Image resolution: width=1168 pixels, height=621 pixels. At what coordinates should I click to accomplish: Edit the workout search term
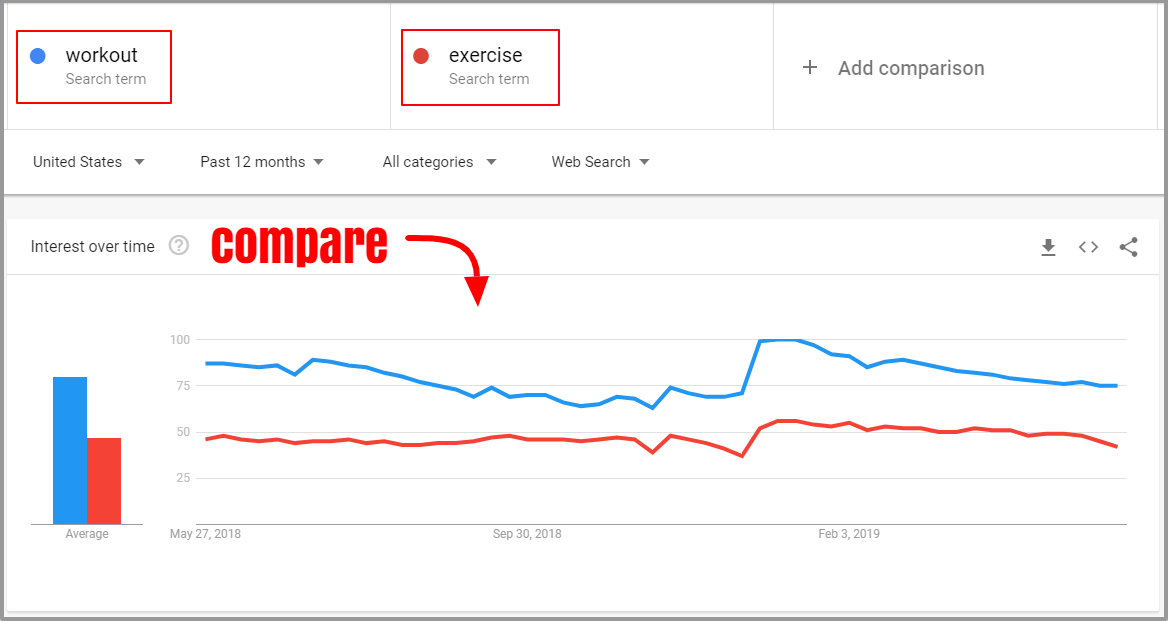tap(102, 55)
